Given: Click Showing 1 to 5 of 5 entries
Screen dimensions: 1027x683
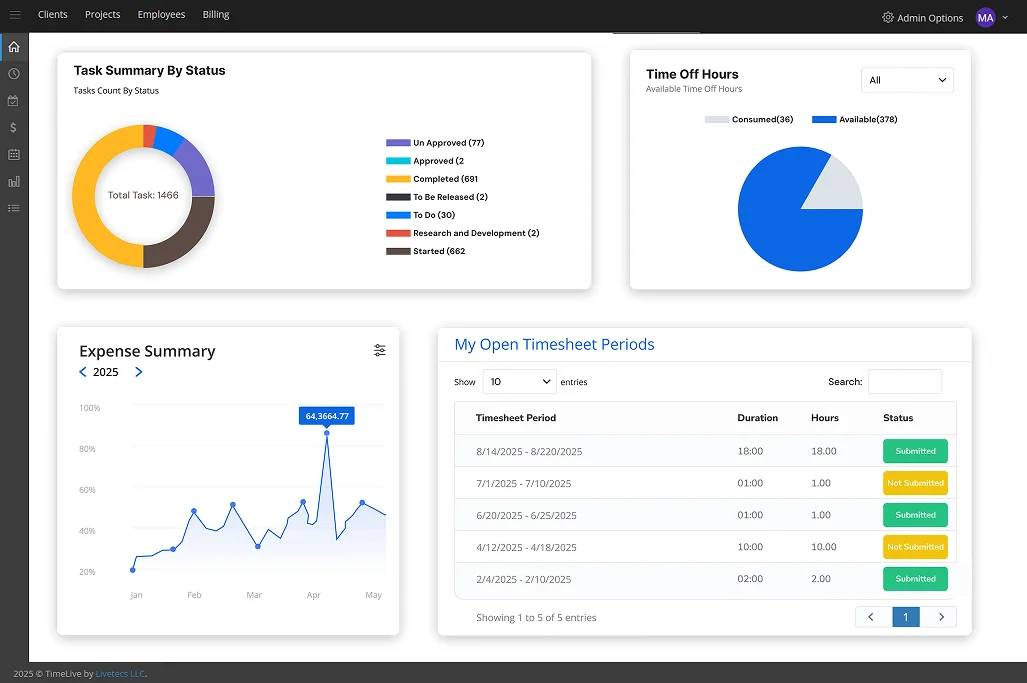Looking at the screenshot, I should click(x=536, y=618).
